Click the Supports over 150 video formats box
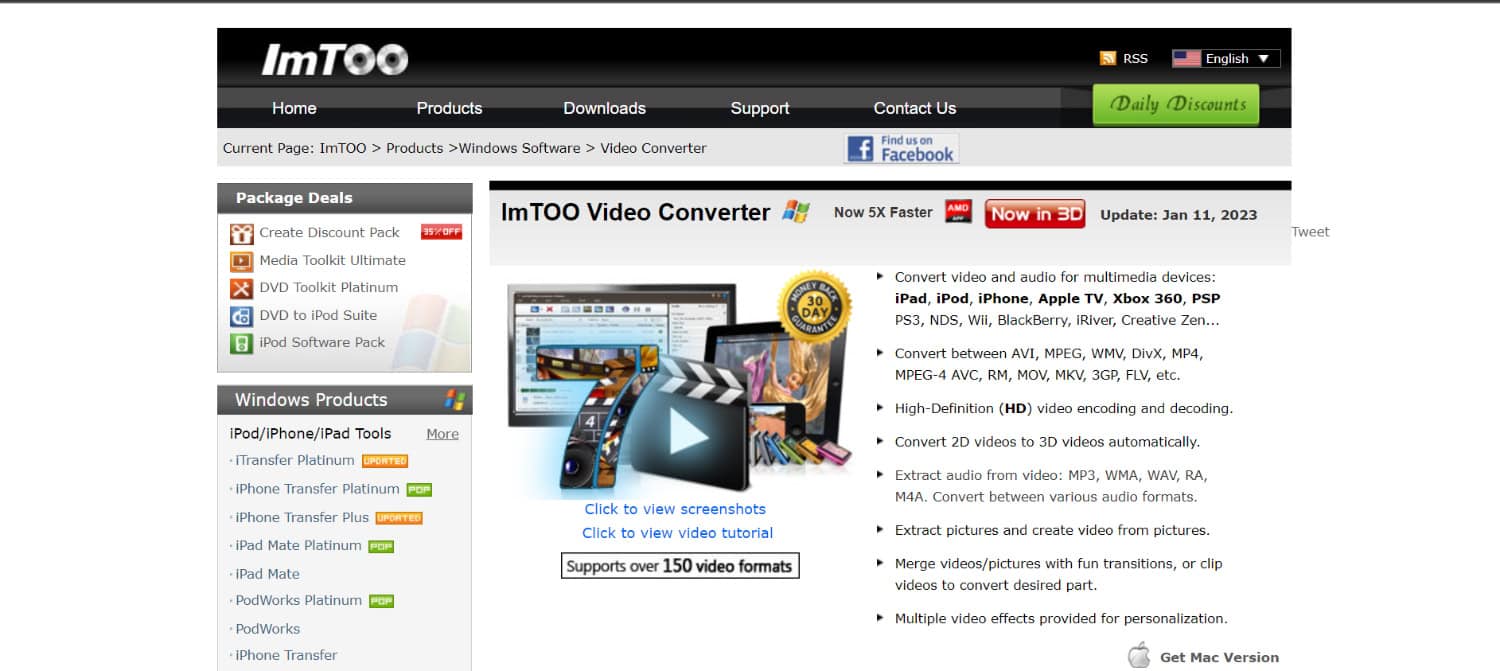The image size is (1500, 671). (680, 566)
